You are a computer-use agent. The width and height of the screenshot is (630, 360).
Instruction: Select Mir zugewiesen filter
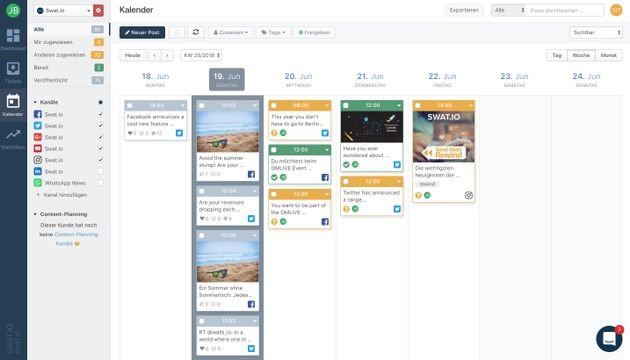[x=68, y=42]
